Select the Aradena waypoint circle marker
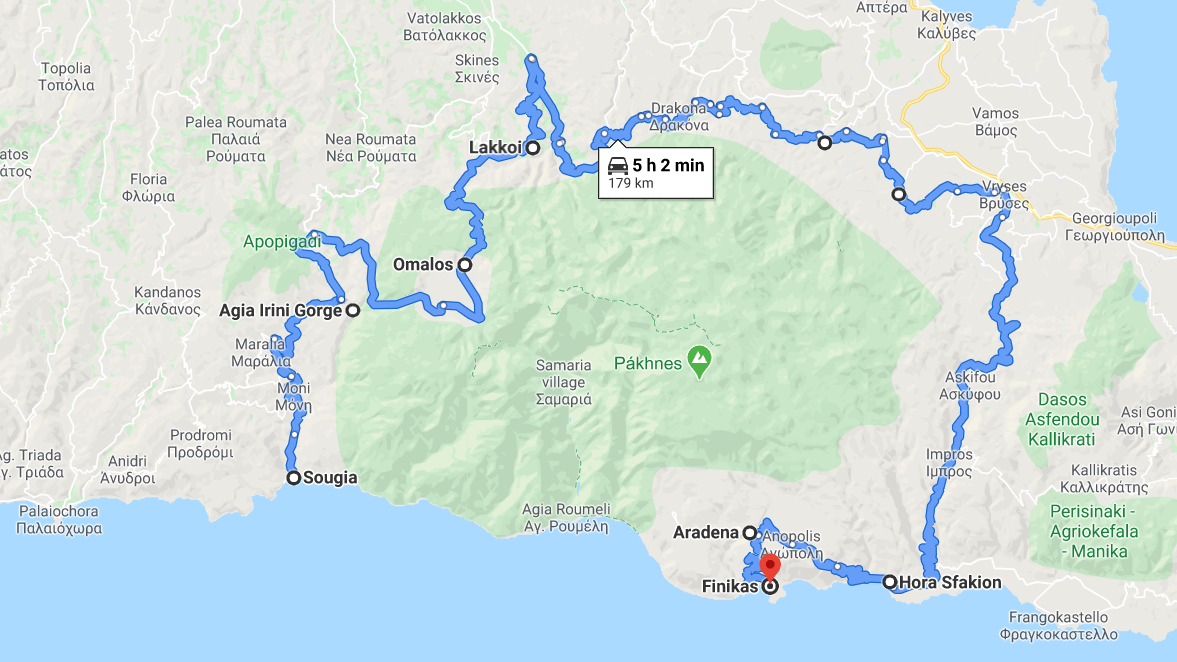Image resolution: width=1177 pixels, height=662 pixels. (x=749, y=532)
